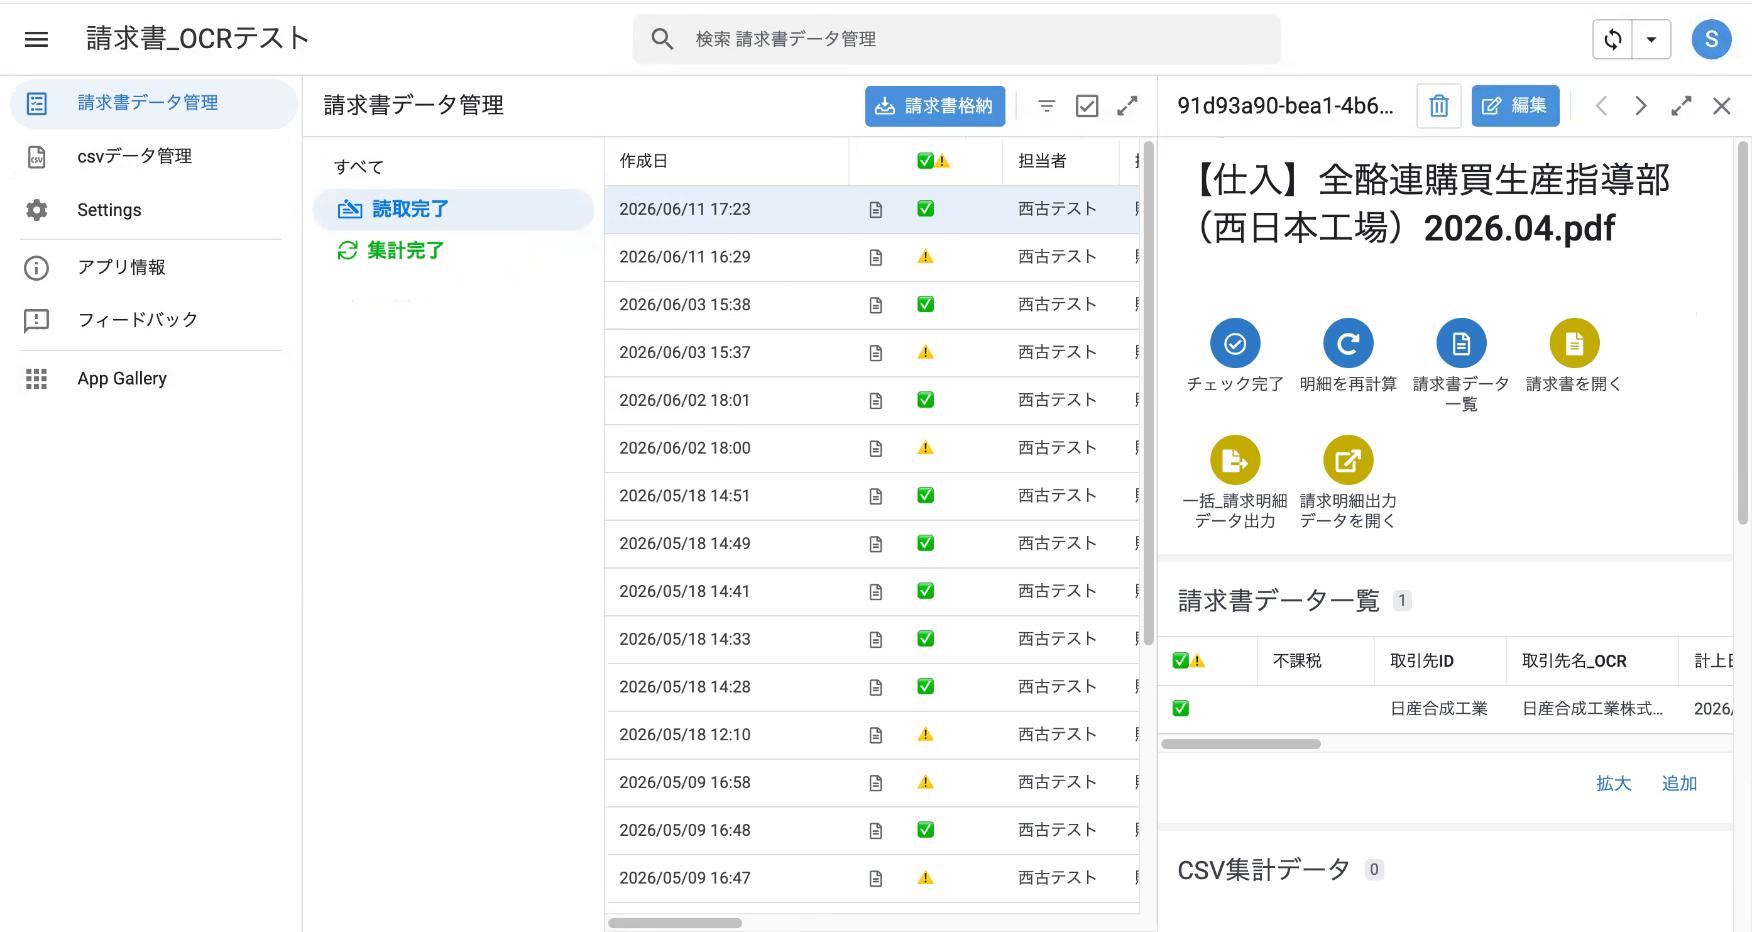Sort by the 作成日 column header
The height and width of the screenshot is (932, 1752).
[643, 161]
